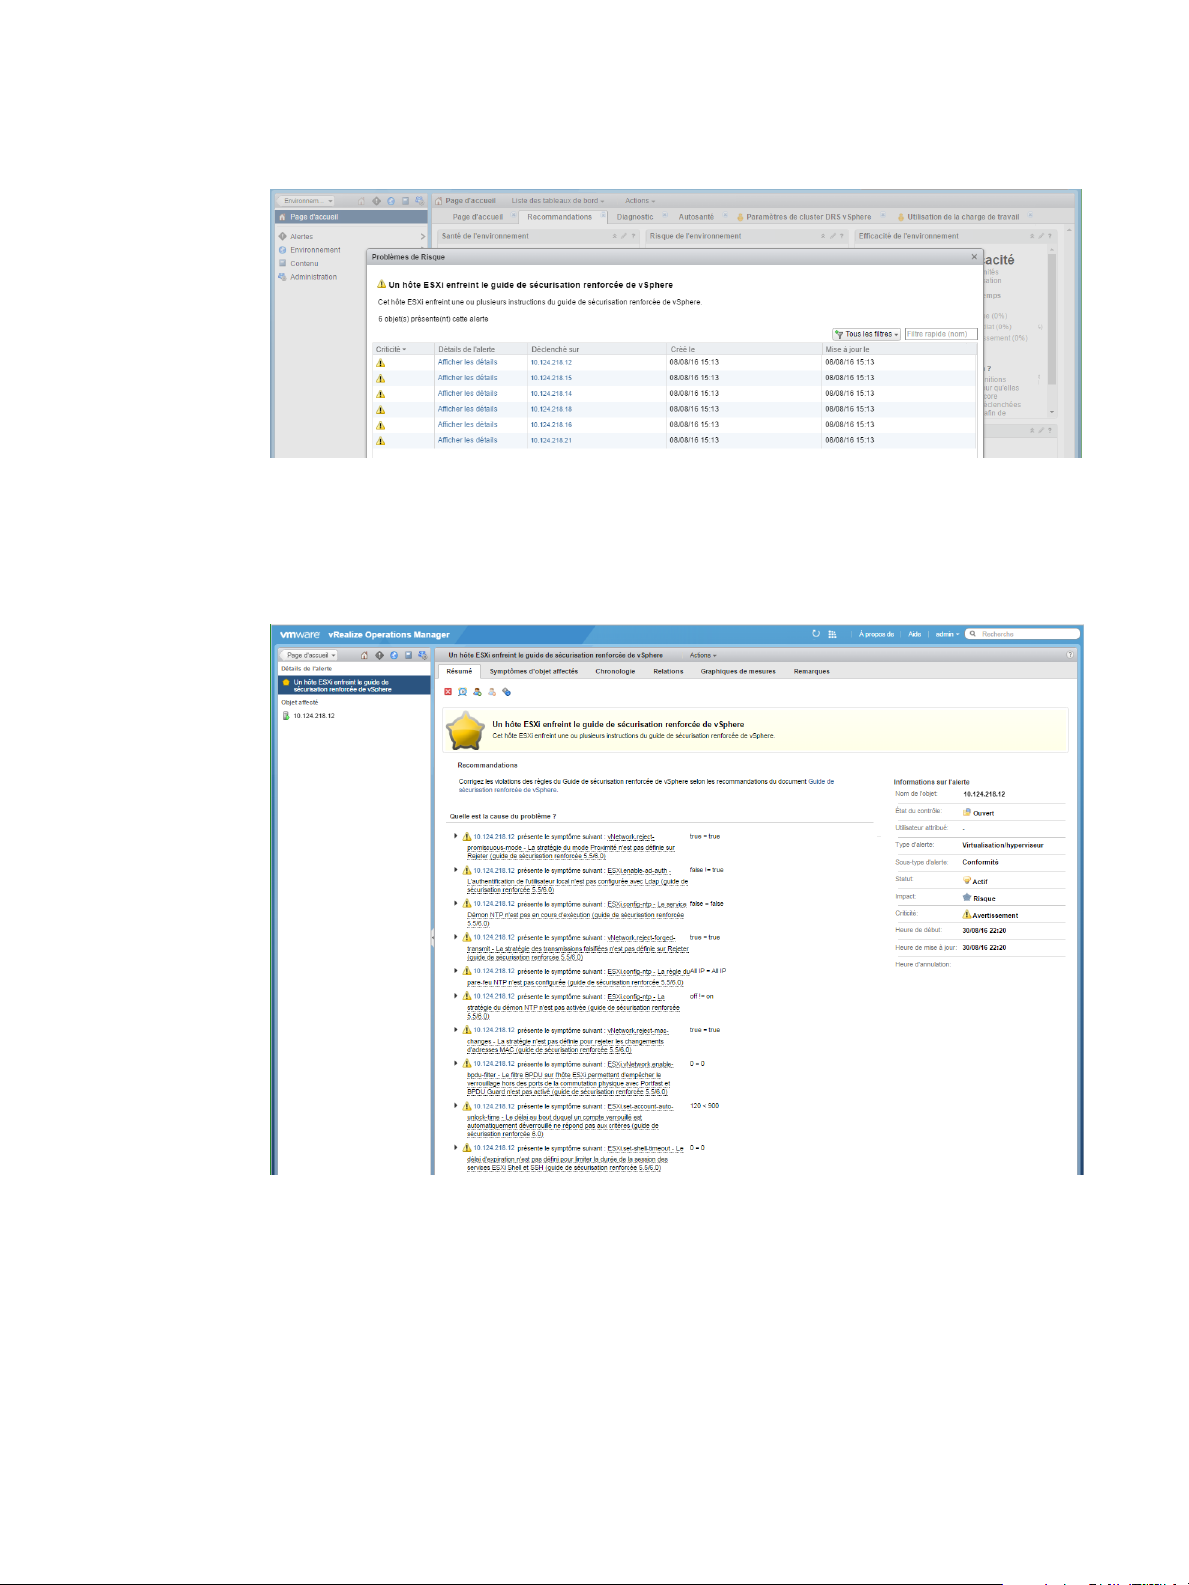Expand the vNetwork.reject-forged-transmit symptom
Screen dimensions: 1189x1585
point(455,937)
